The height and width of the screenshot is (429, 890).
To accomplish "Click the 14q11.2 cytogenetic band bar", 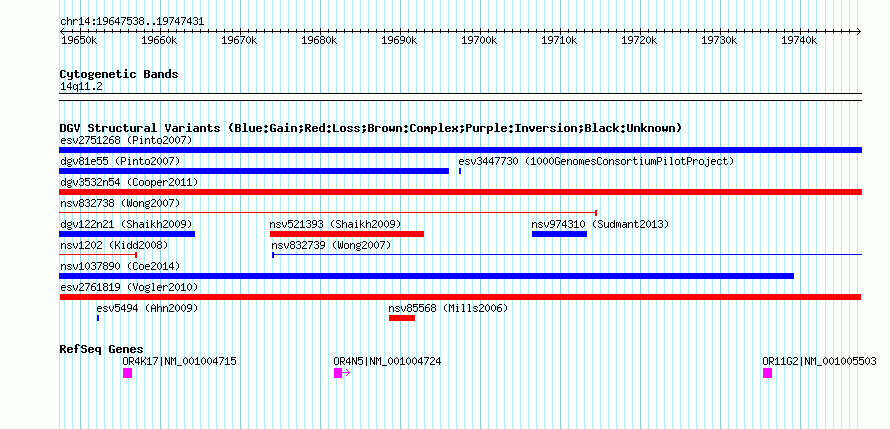I will point(460,97).
